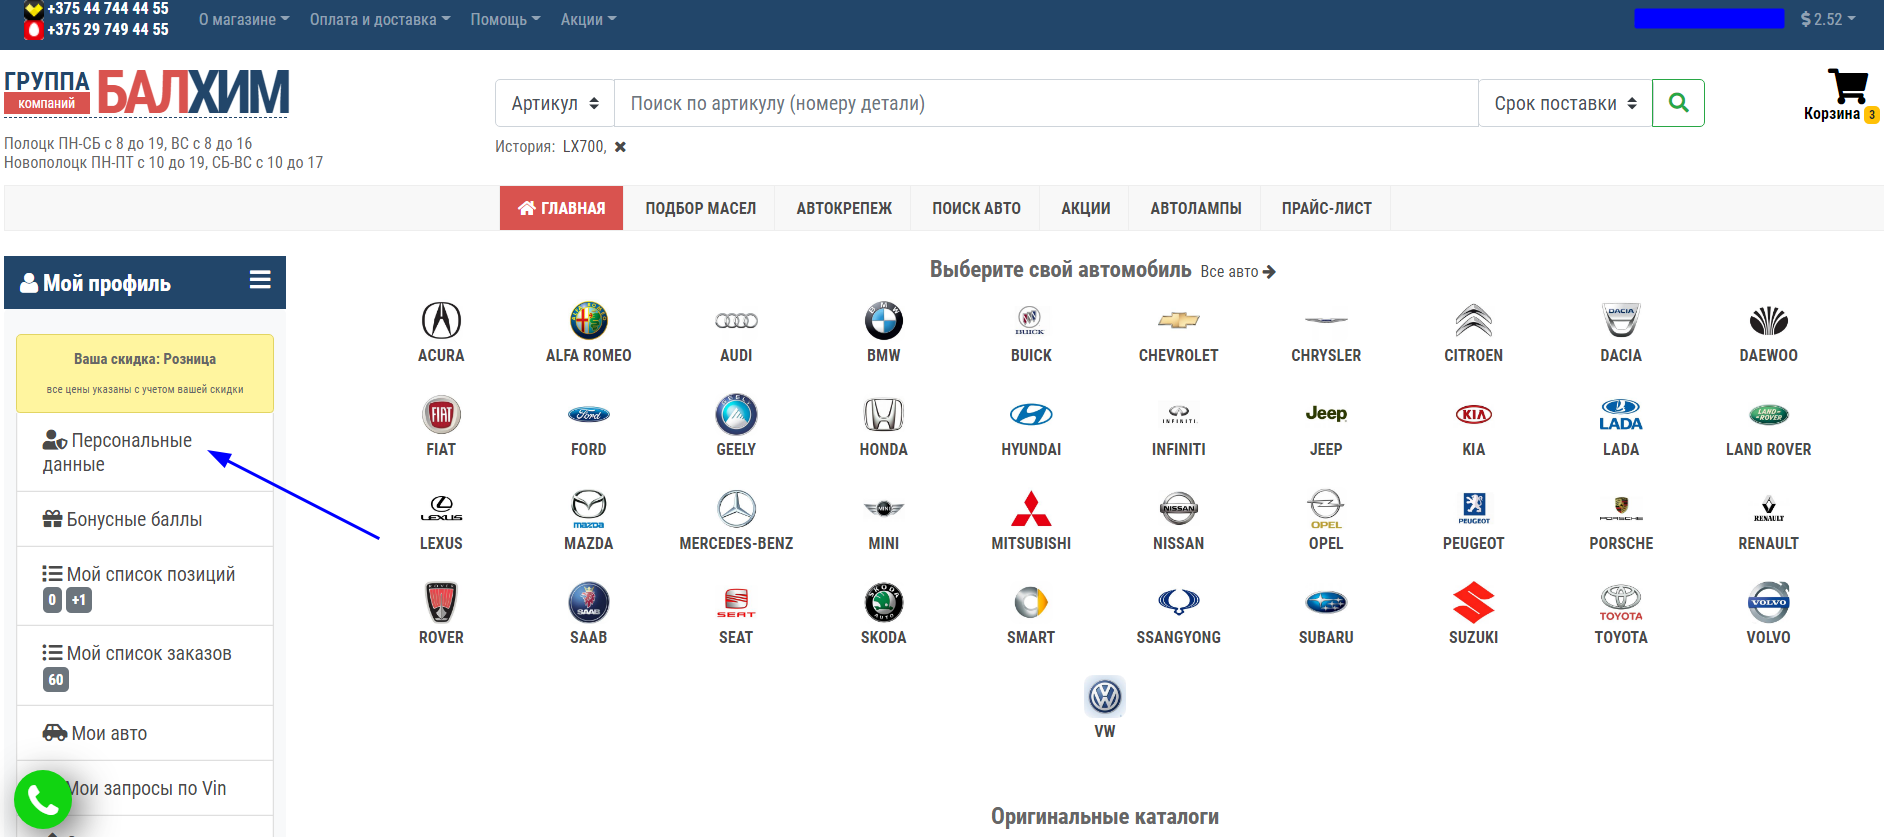Select the Mitsubishi brand logo
Screen dimensions: 1884x837
coord(1030,509)
